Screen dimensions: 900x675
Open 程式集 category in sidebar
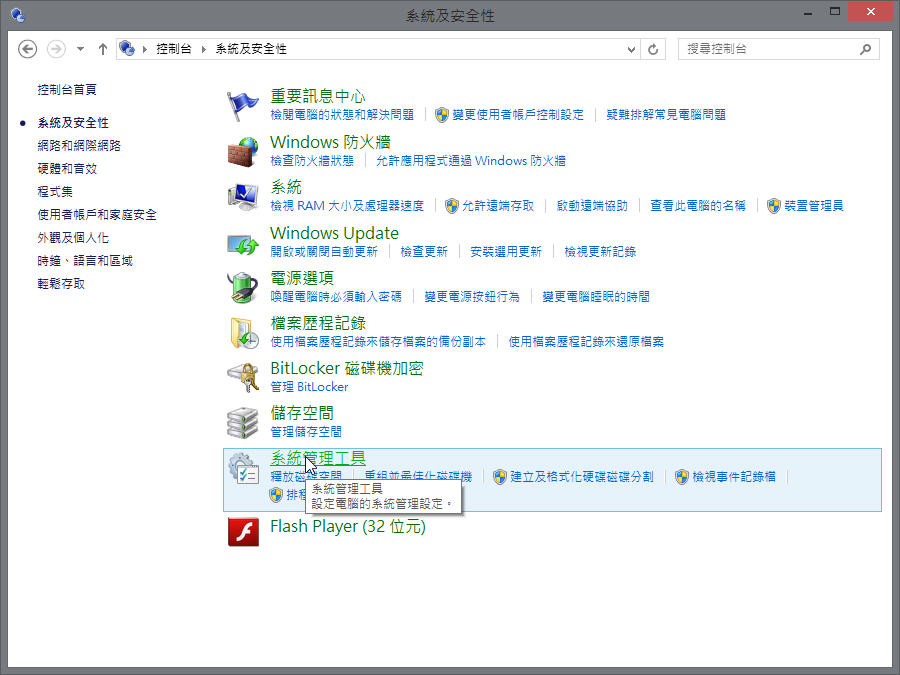(x=55, y=192)
